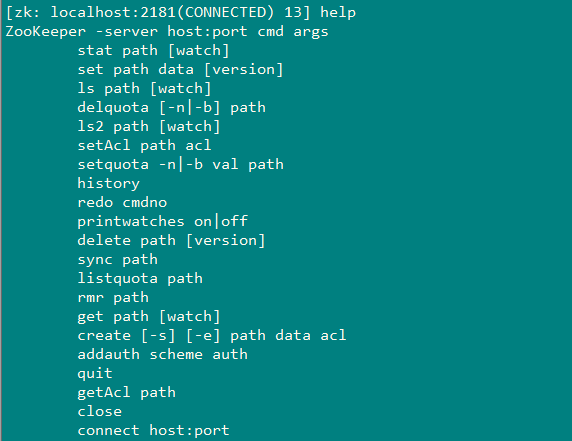The image size is (572, 441).
Task: Click the 'printwatches on|off' line
Action: [162, 221]
